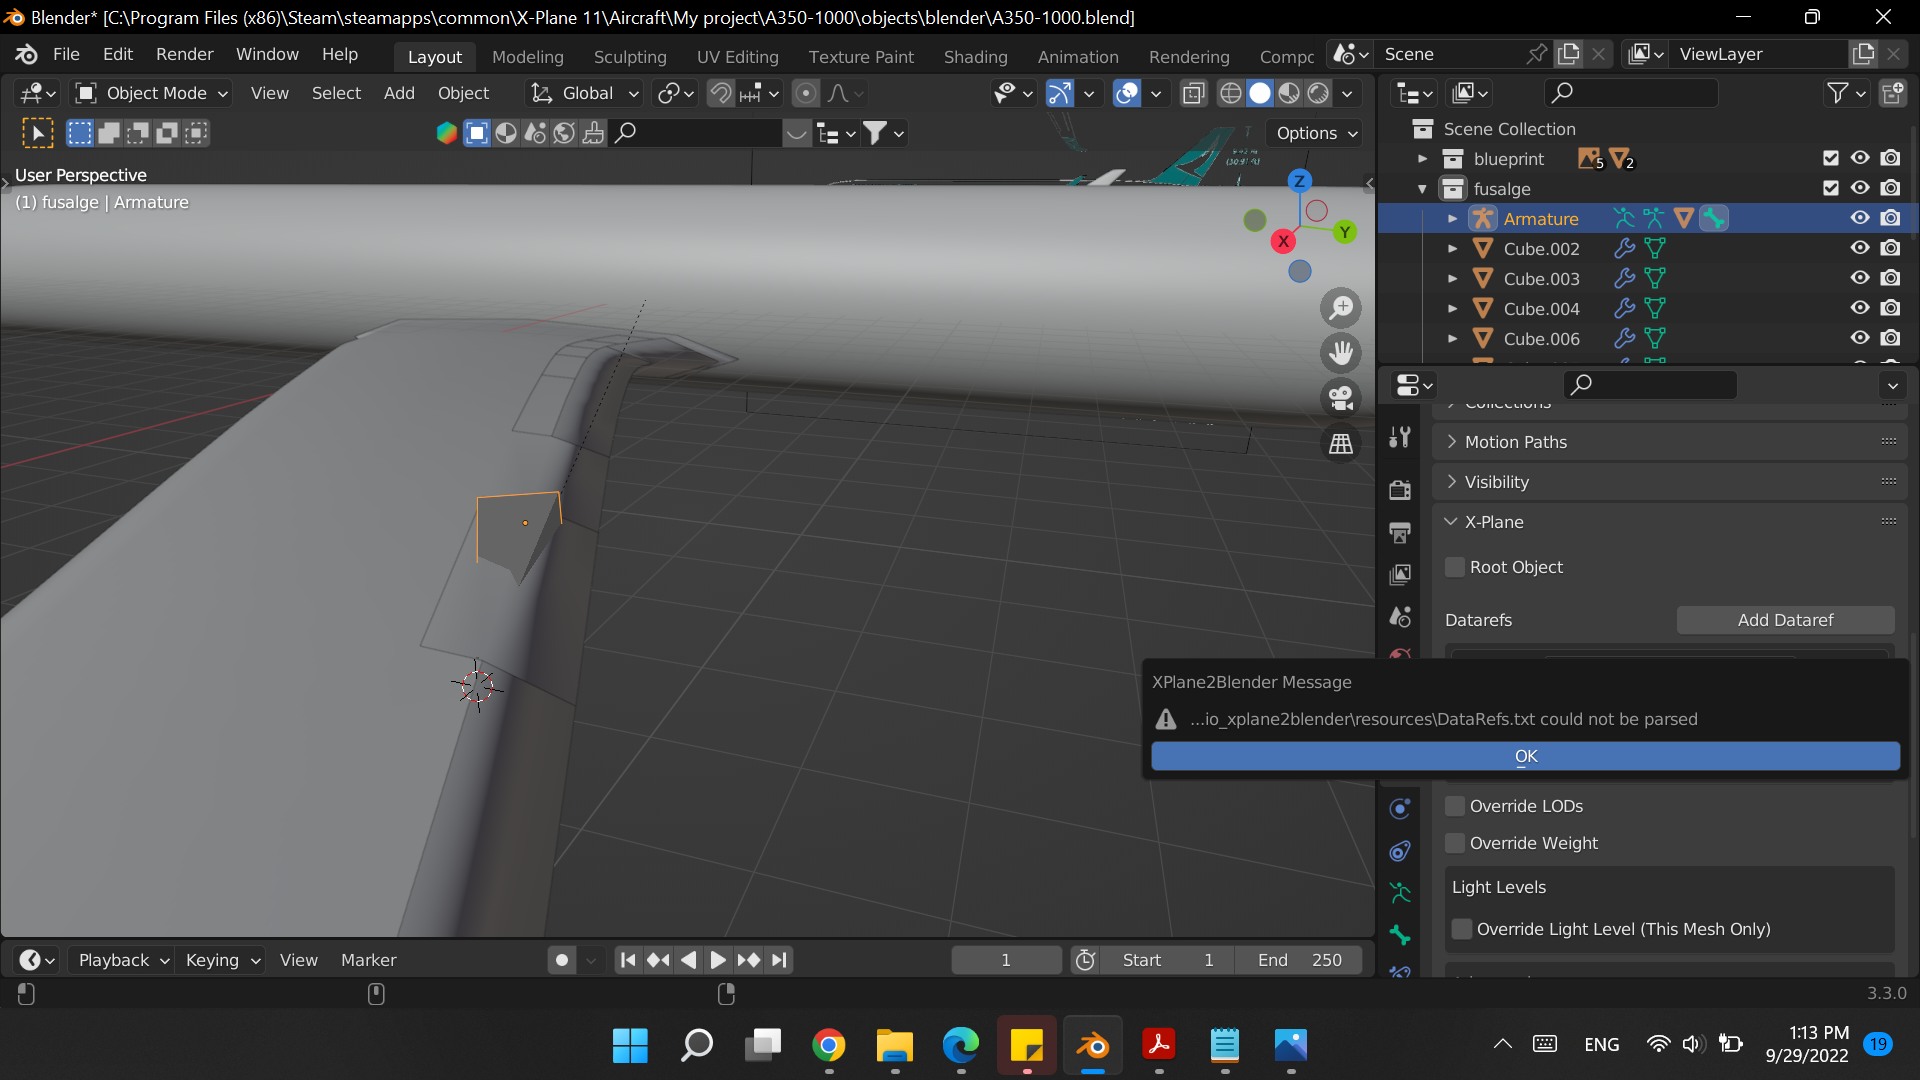Hide the Cube.002 object in the viewport
Screen dimensions: 1920x1080
1860,248
